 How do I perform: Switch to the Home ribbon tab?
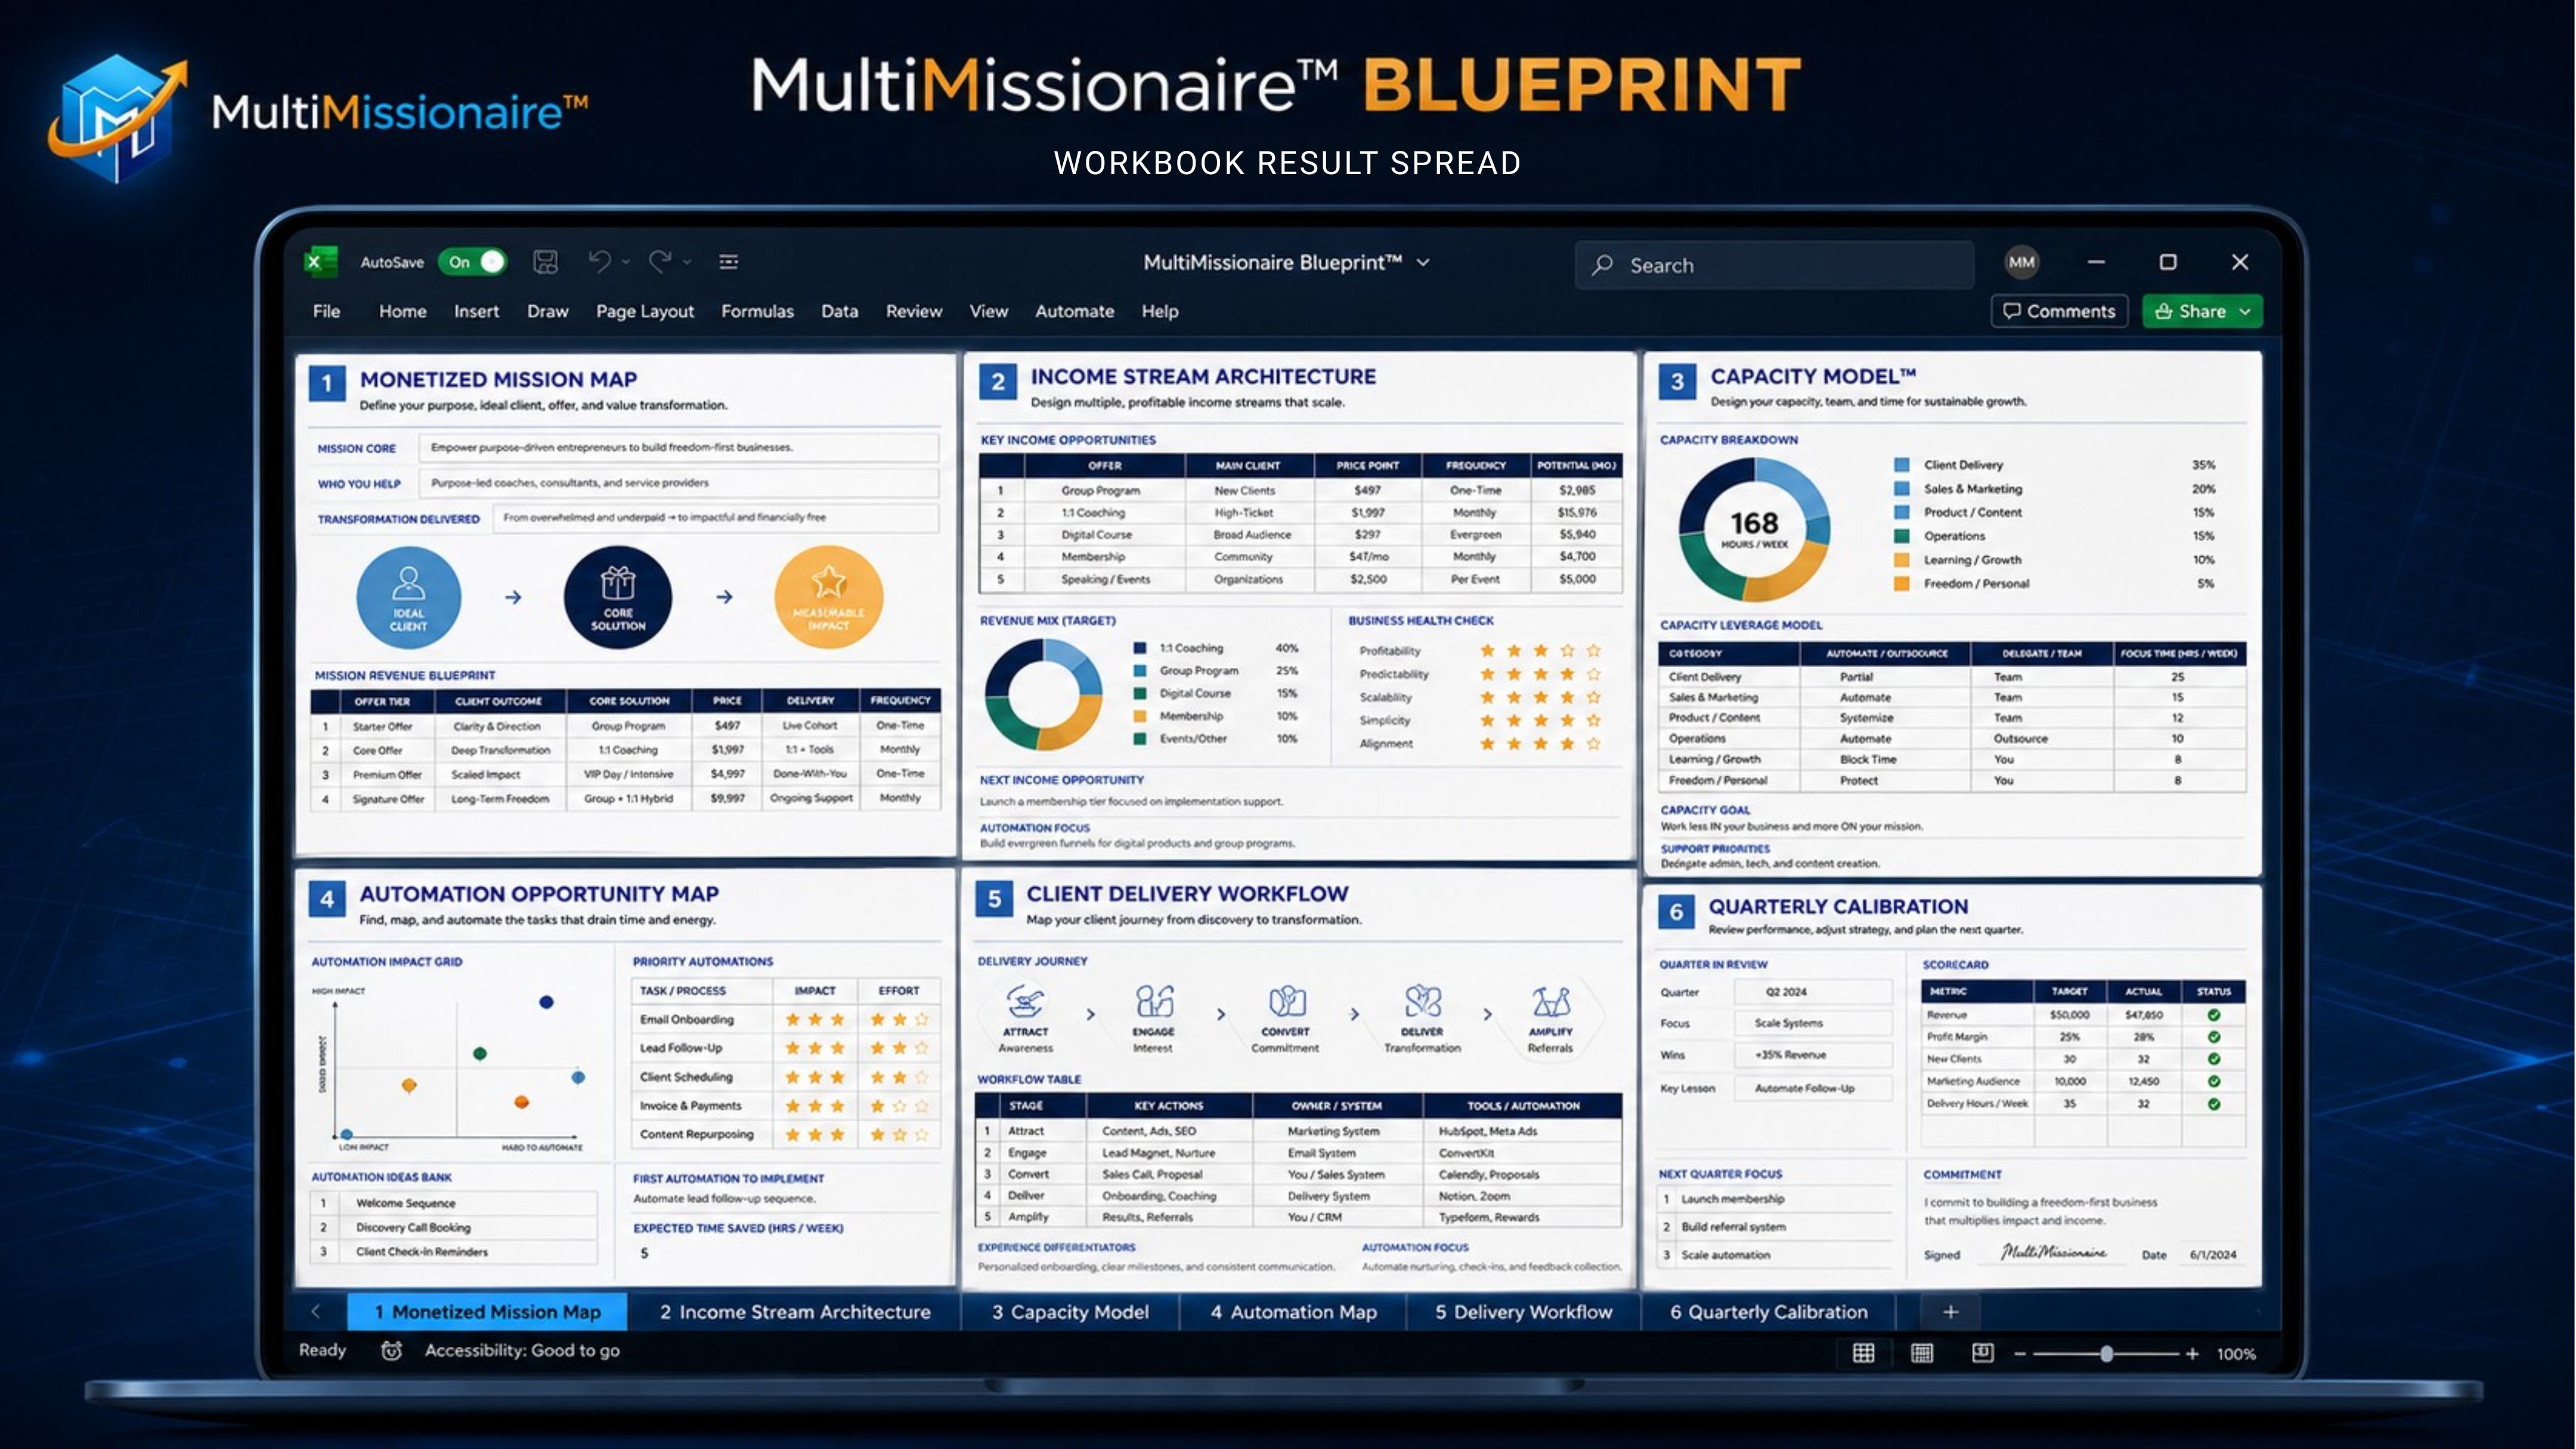pos(402,311)
